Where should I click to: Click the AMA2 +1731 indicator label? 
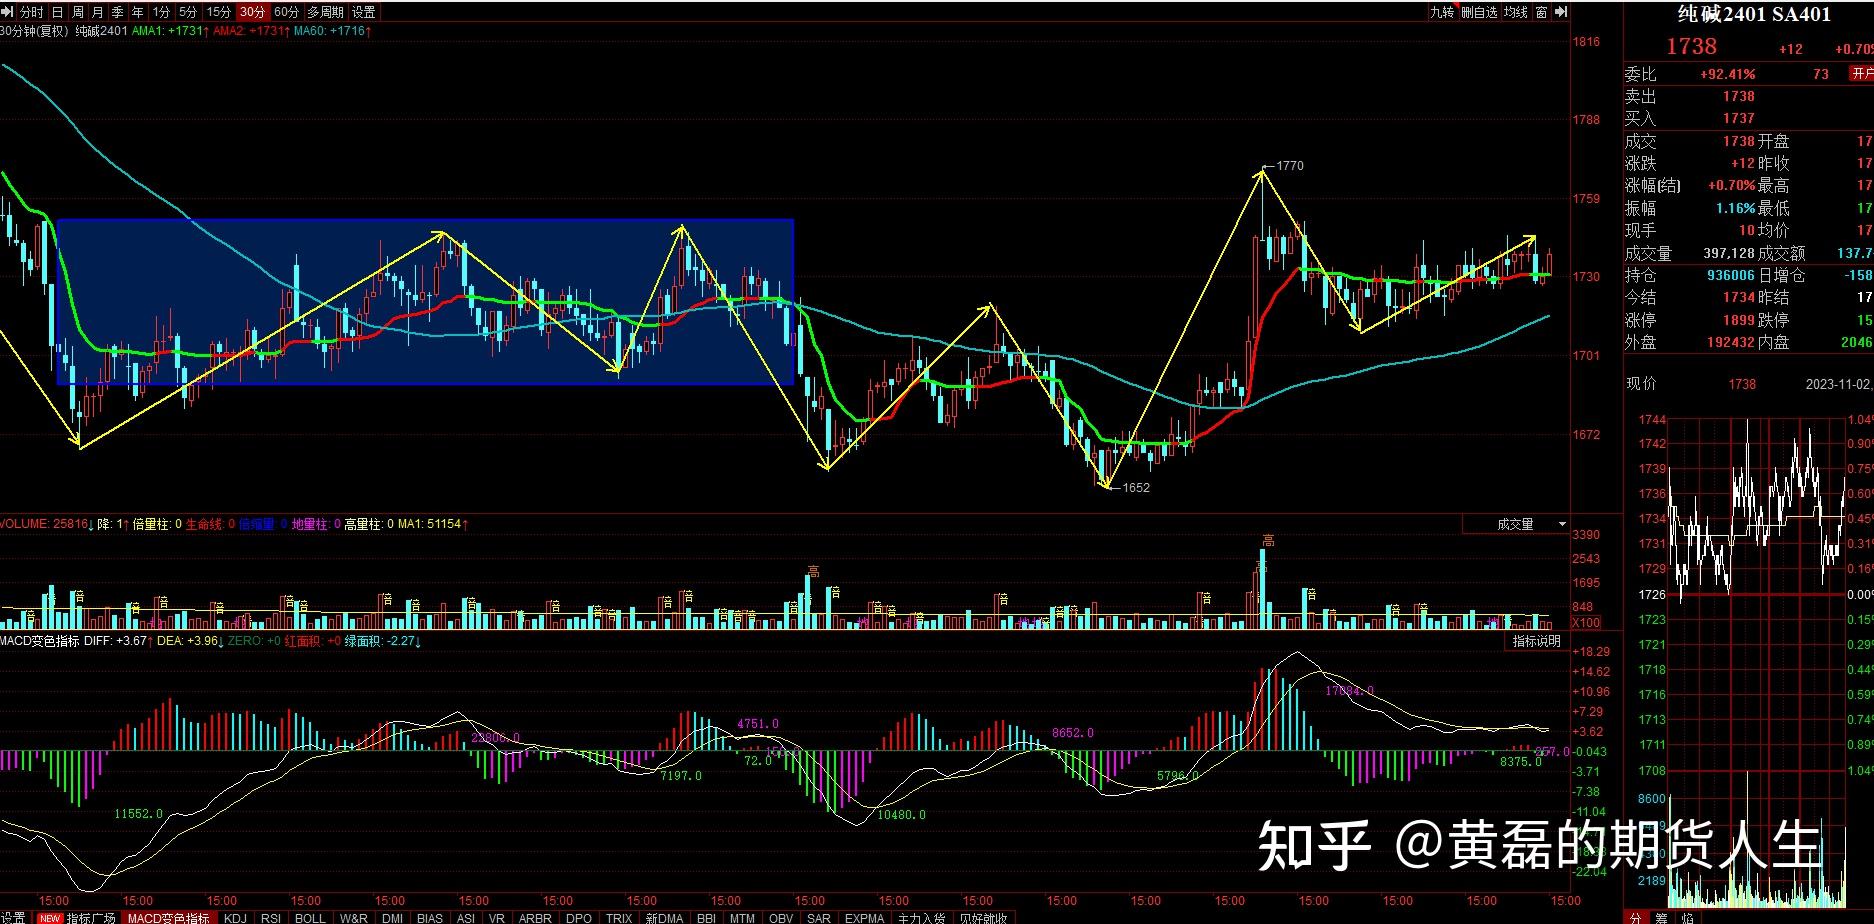[x=250, y=31]
